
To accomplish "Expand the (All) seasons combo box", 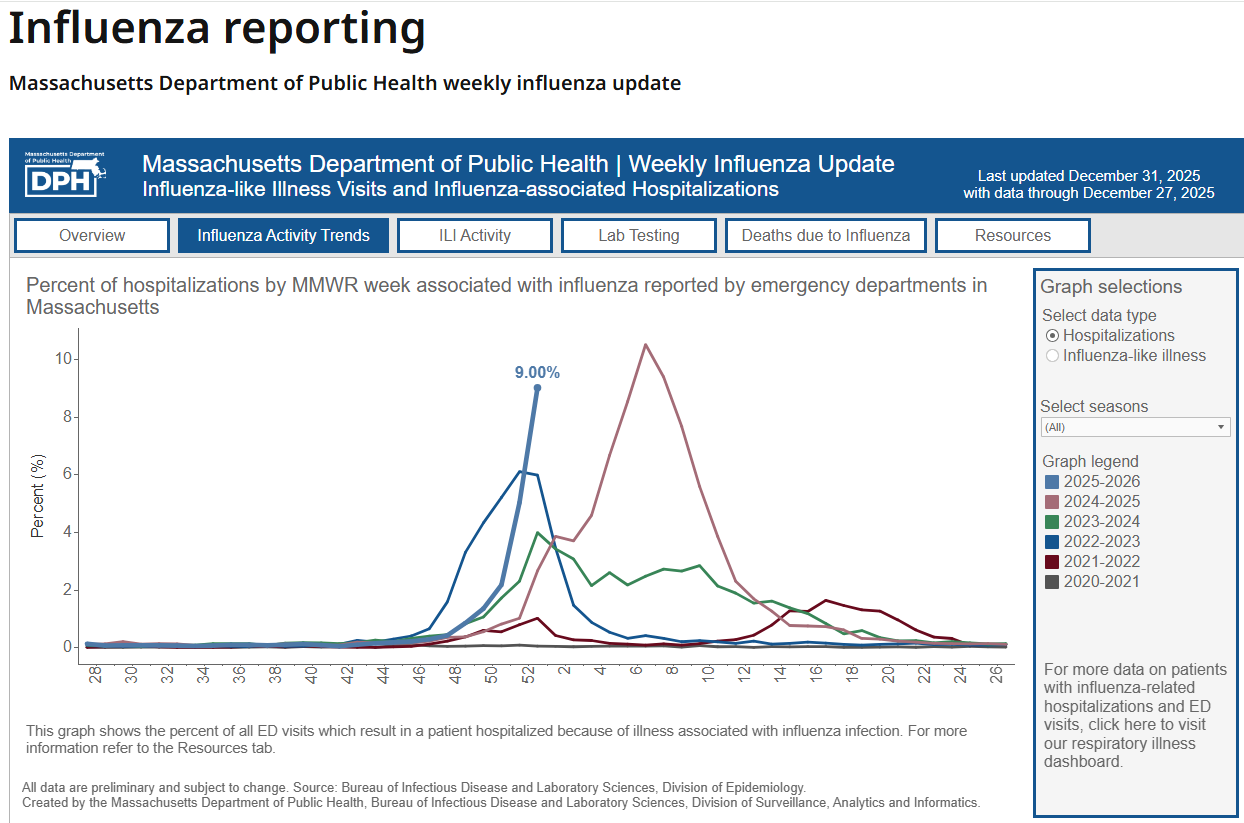I will (x=1135, y=426).
